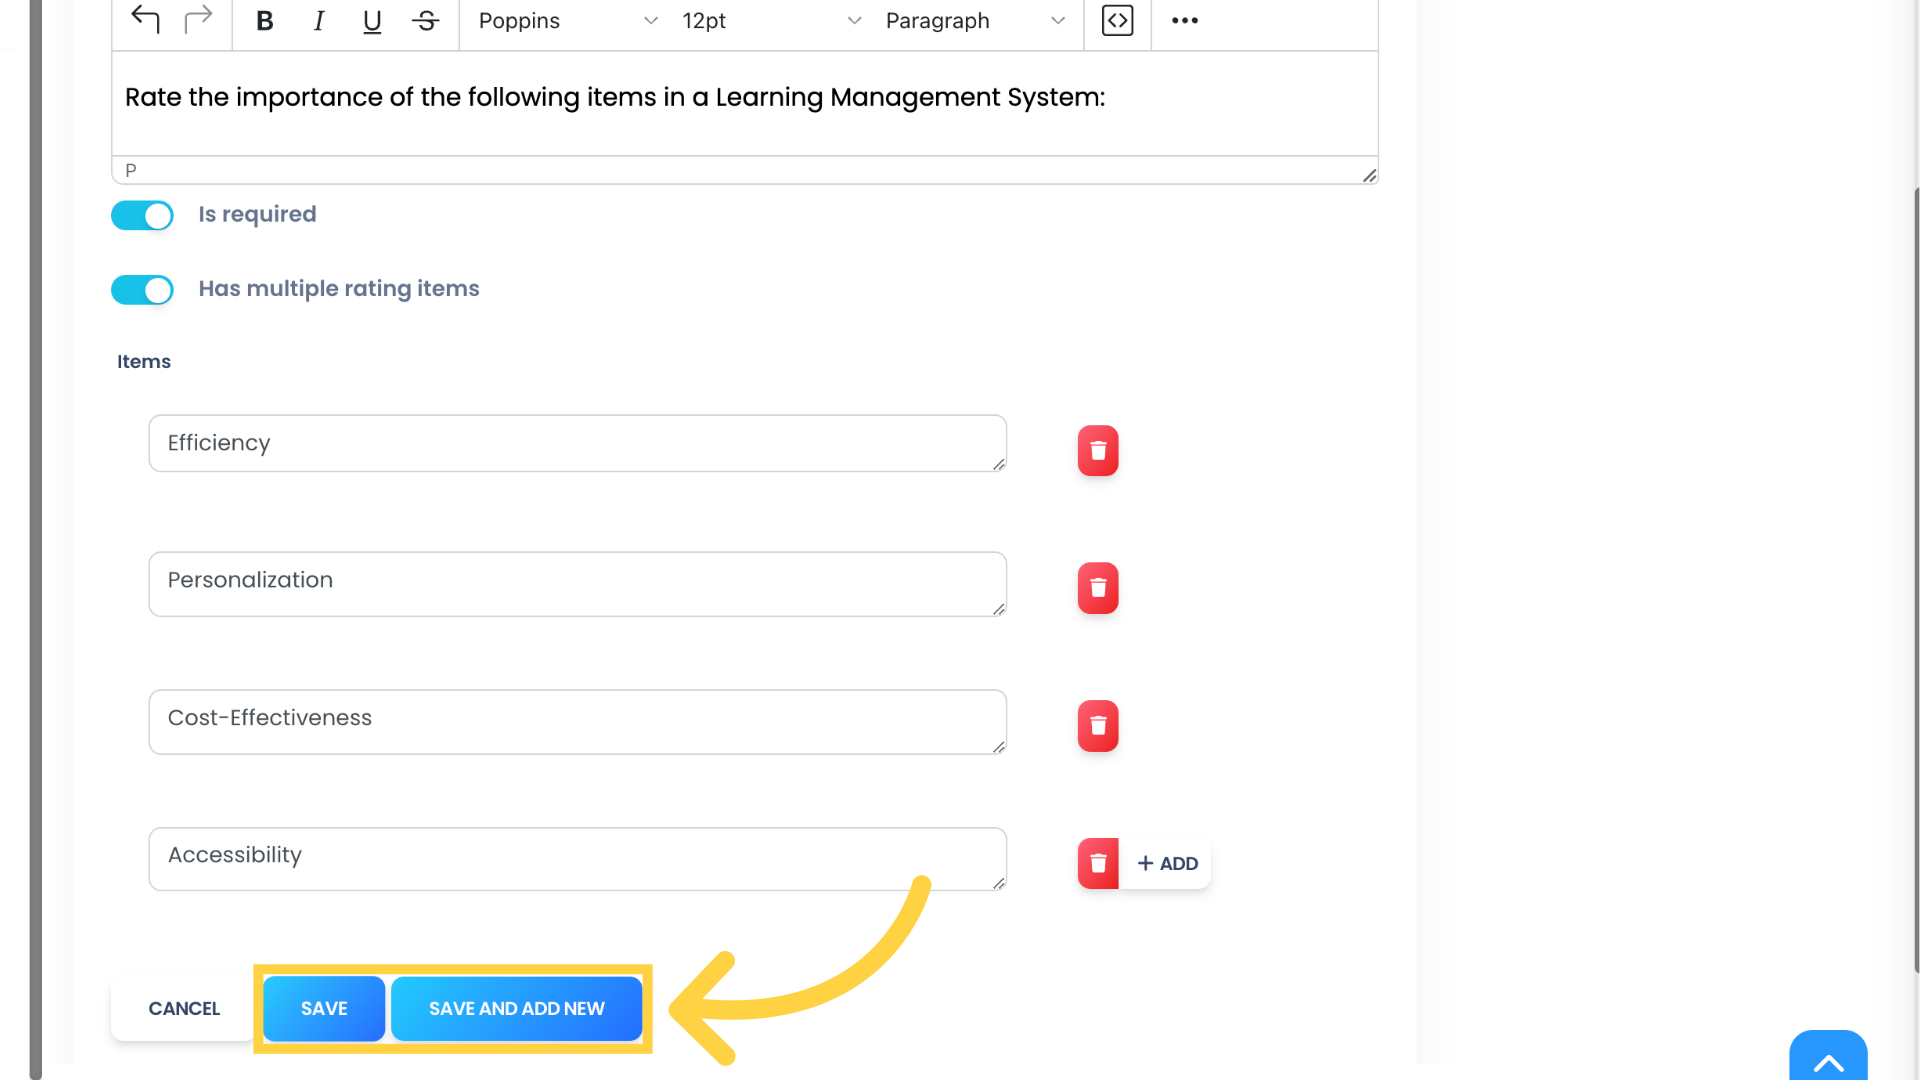This screenshot has height=1080, width=1920.
Task: Delete the Personalization rating item
Action: point(1096,587)
